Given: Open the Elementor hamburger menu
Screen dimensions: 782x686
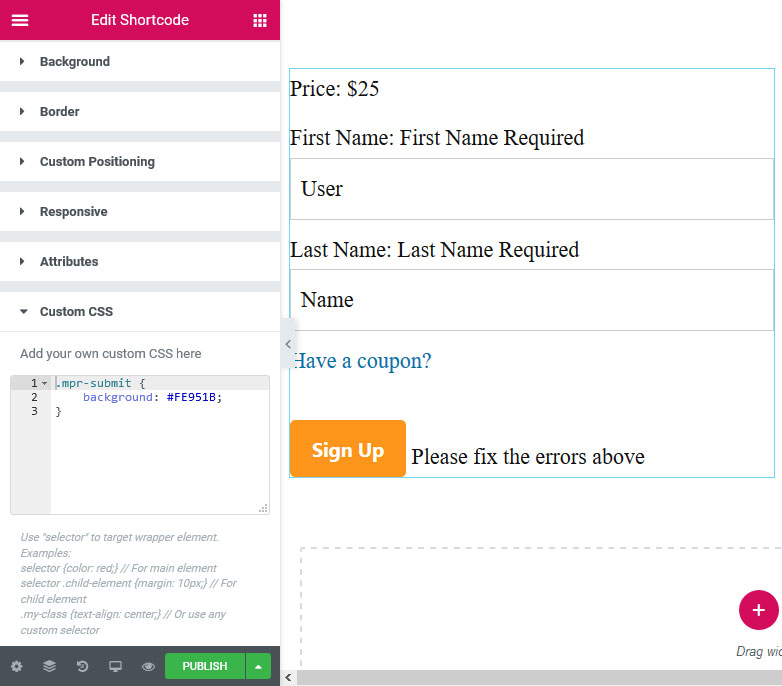Looking at the screenshot, I should tap(20, 20).
